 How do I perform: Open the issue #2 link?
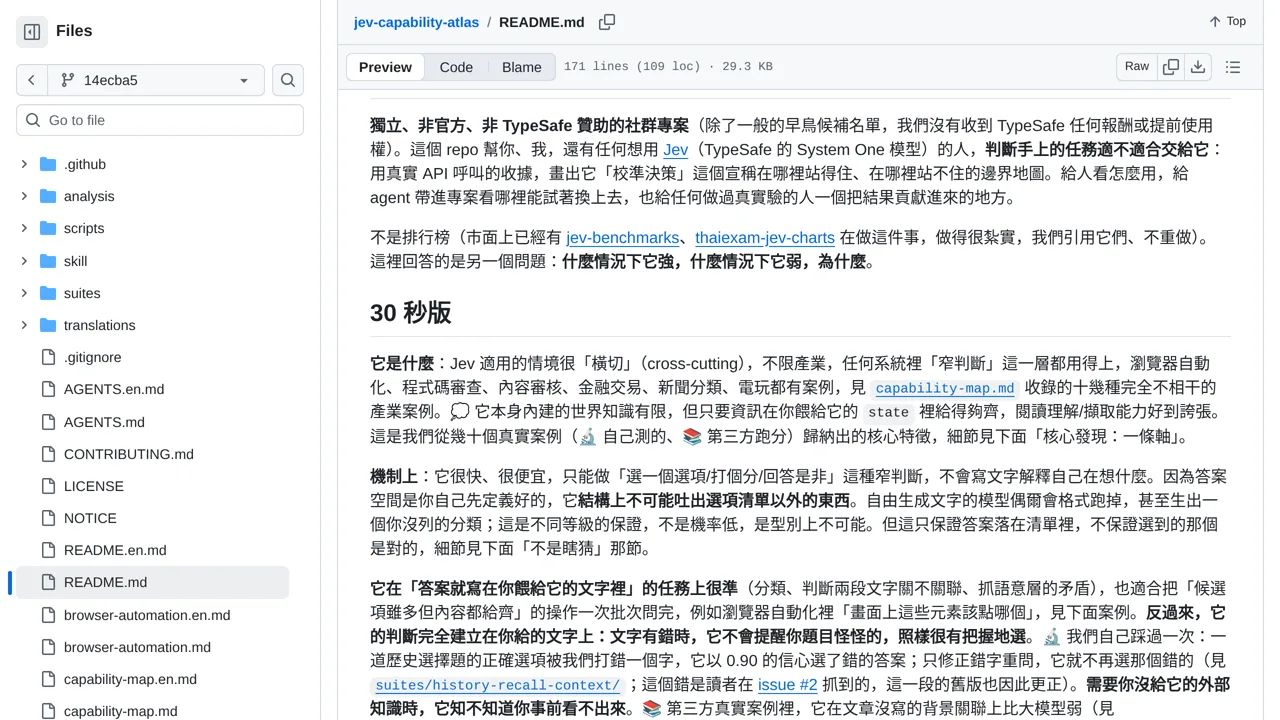(787, 685)
